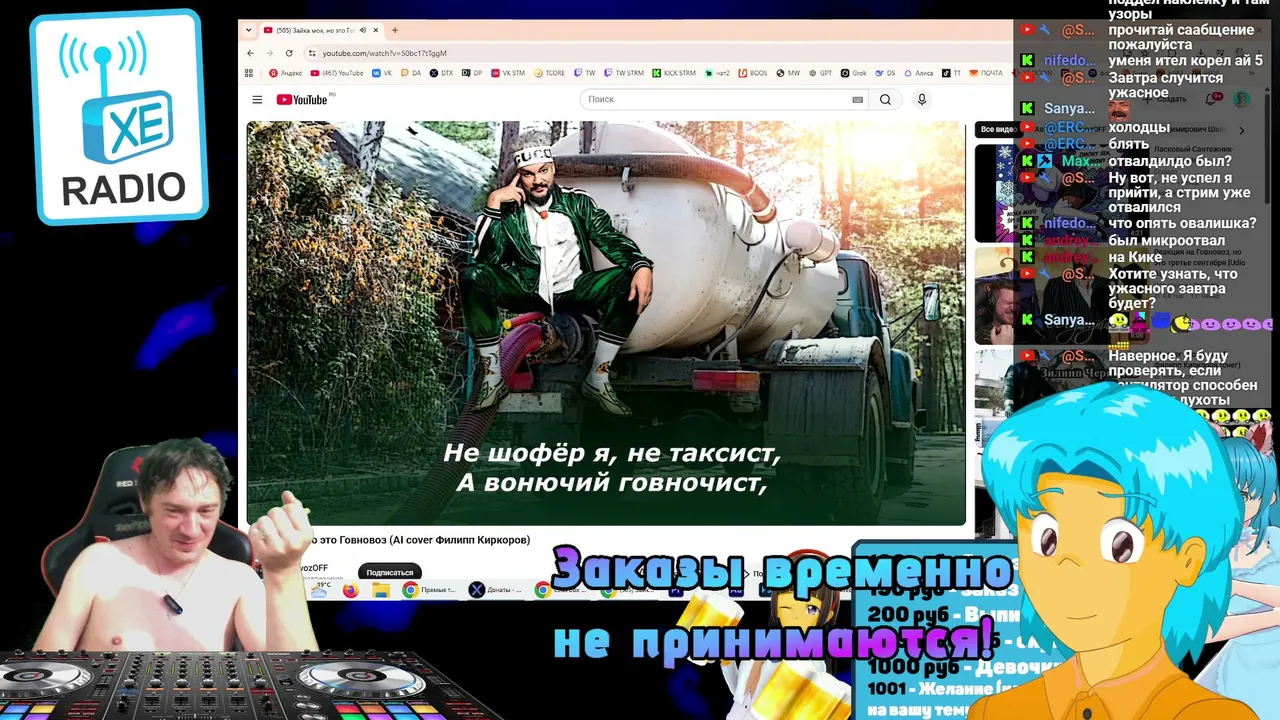Expand the tab search dropdown arrow
Viewport: 1280px width, 720px height.
[x=249, y=30]
